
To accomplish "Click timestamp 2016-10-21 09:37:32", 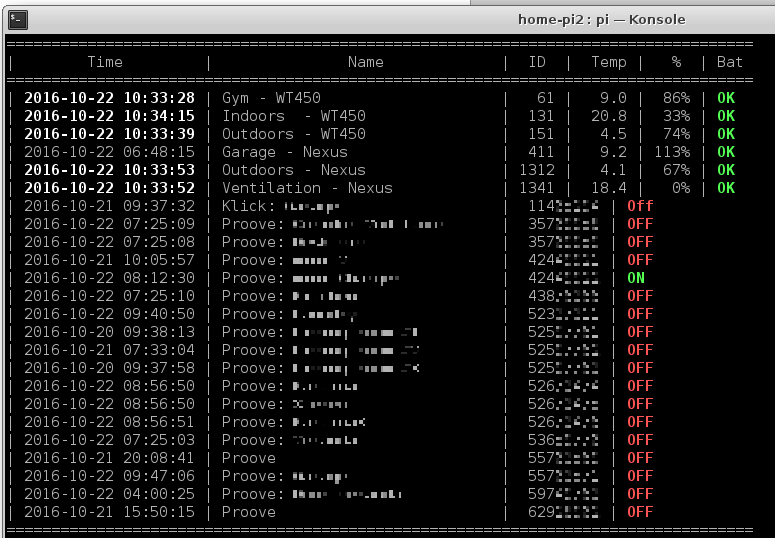I will (x=109, y=206).
